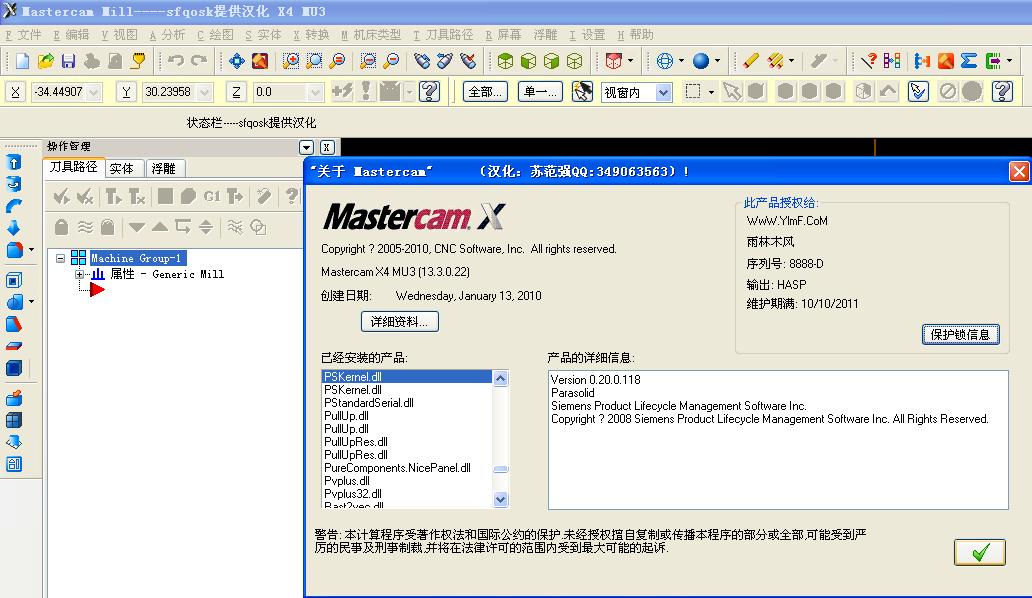Select the Machine Group-1 tree label

tap(136, 258)
